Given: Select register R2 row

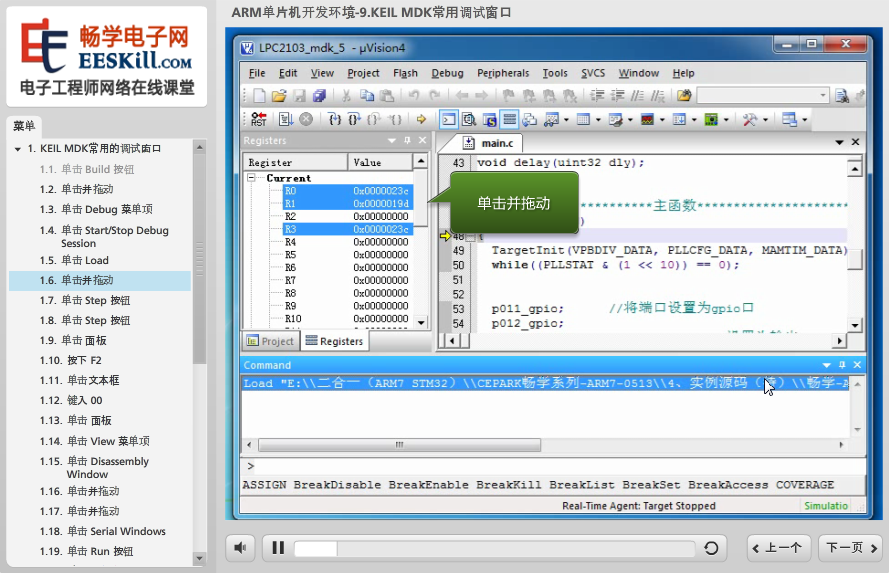Looking at the screenshot, I should (347, 217).
